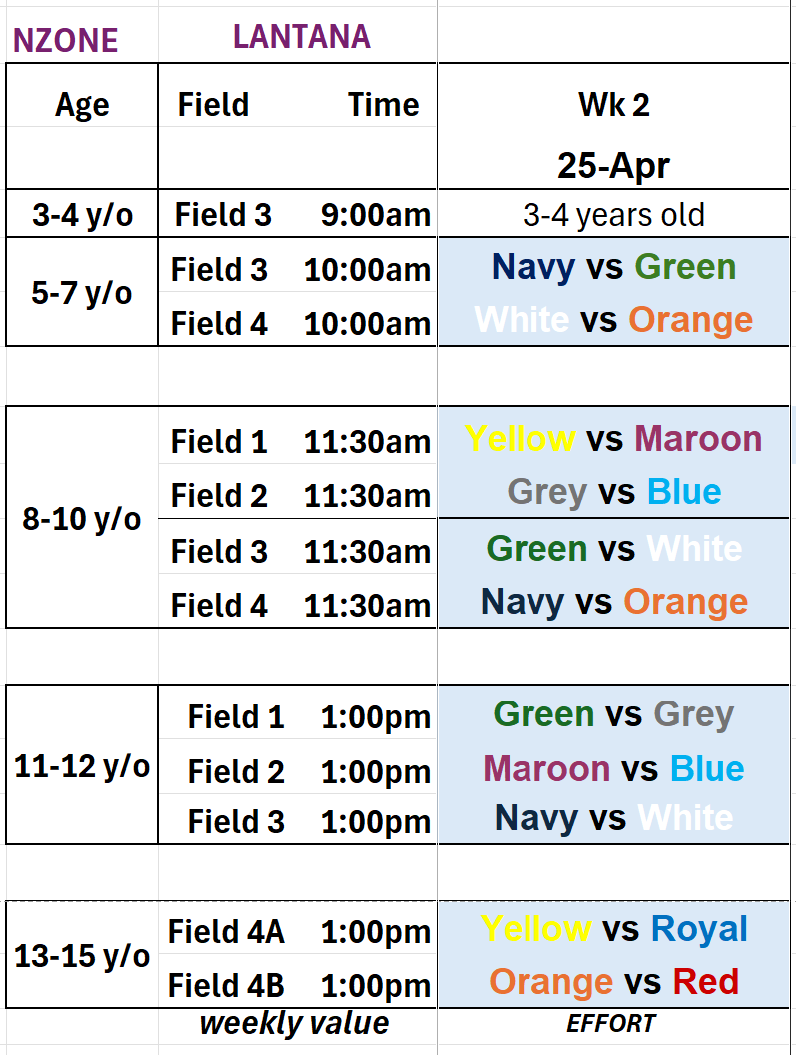Viewport: 796px width, 1055px height.
Task: Click the '3-4 years old' cell
Action: click(613, 214)
